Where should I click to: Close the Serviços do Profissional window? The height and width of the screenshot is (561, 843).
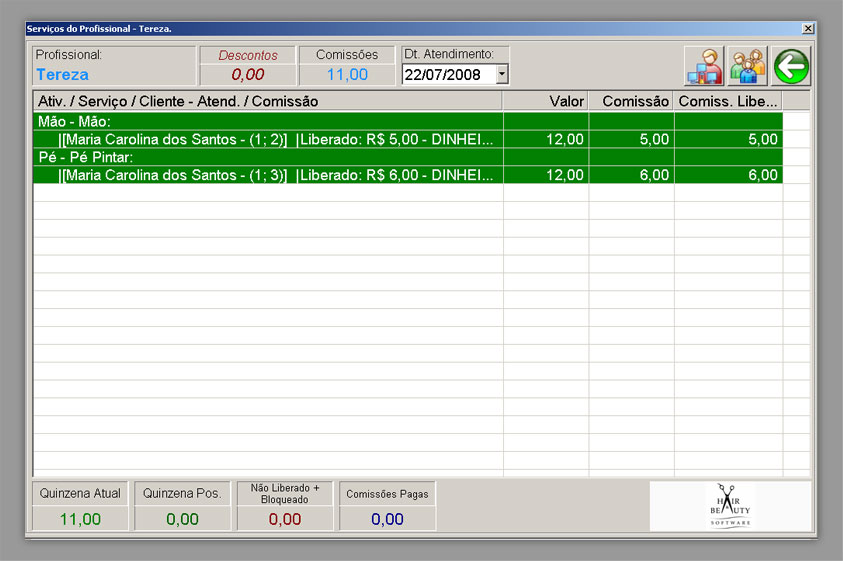point(808,29)
